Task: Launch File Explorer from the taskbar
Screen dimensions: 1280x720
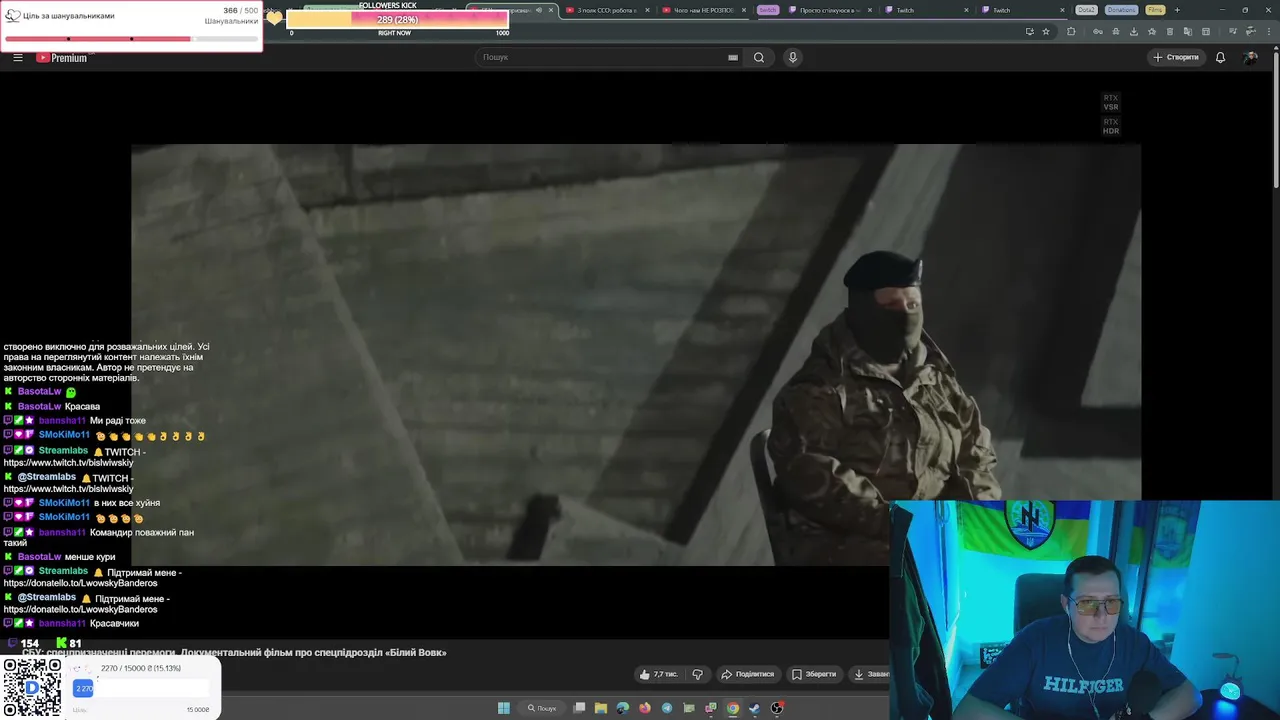Action: [601, 708]
